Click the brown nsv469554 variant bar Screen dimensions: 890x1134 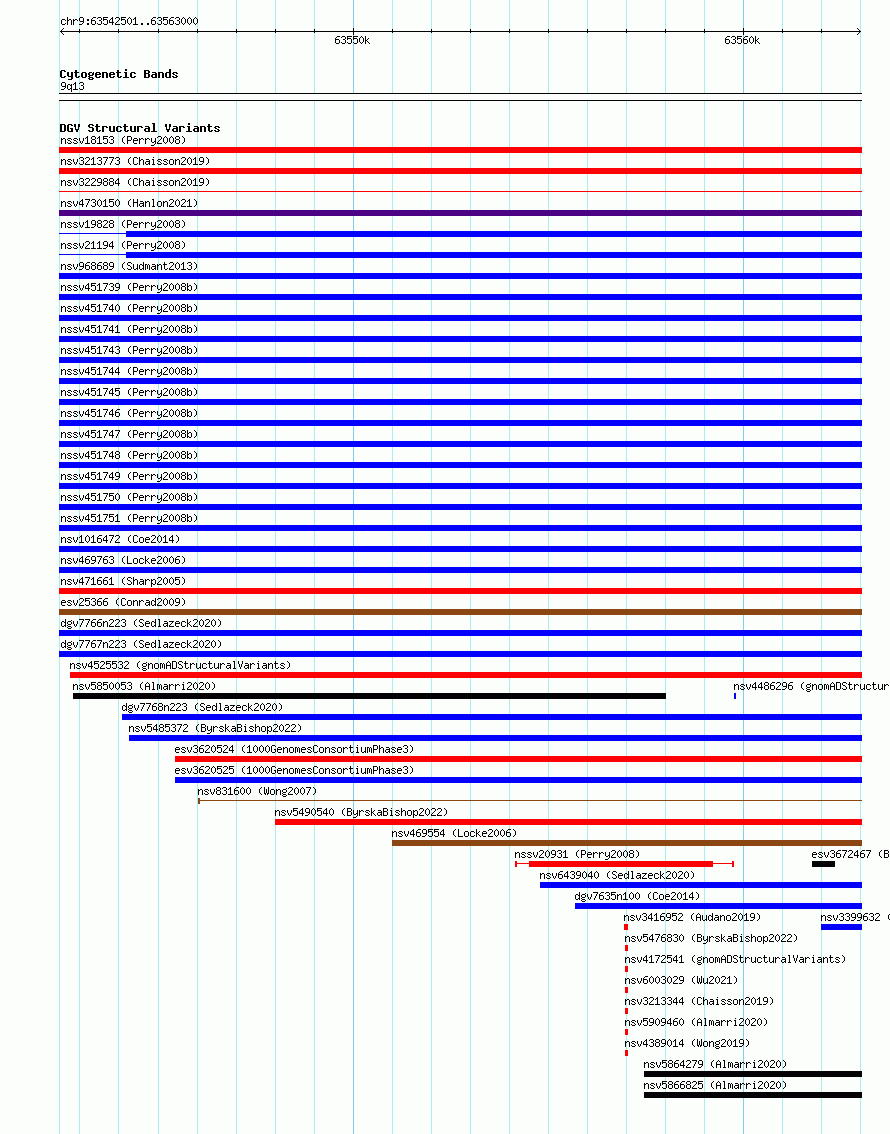(627, 843)
